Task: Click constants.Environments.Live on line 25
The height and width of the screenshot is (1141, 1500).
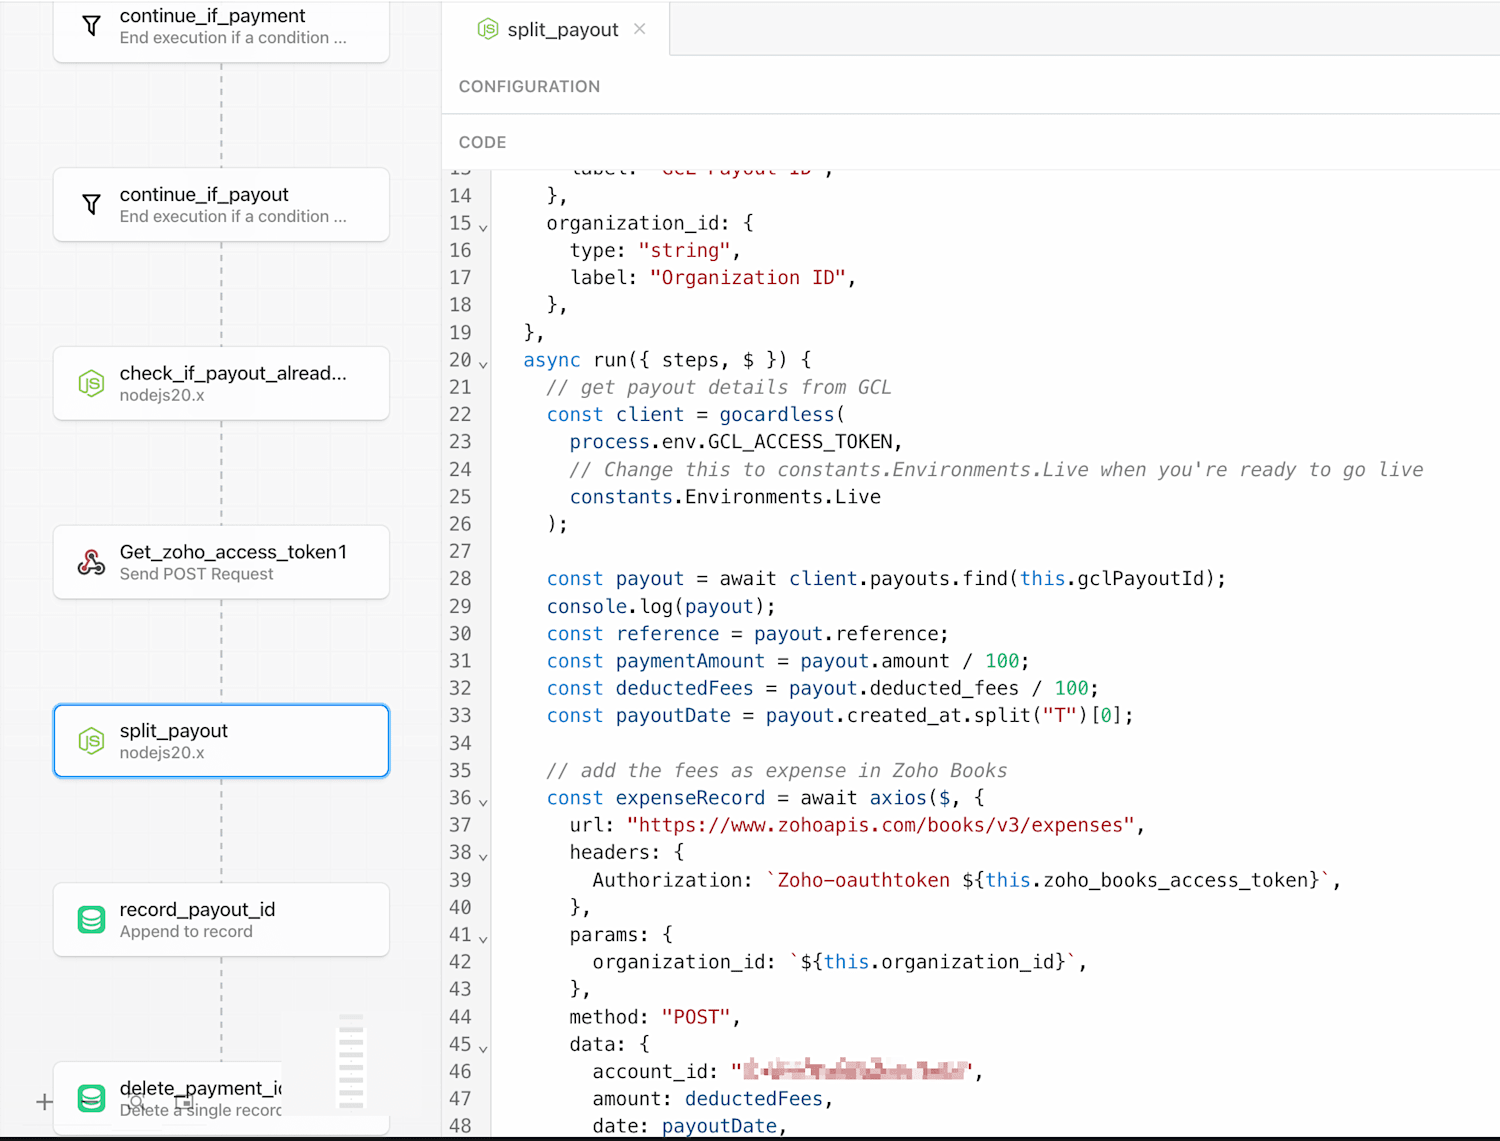Action: click(x=725, y=497)
